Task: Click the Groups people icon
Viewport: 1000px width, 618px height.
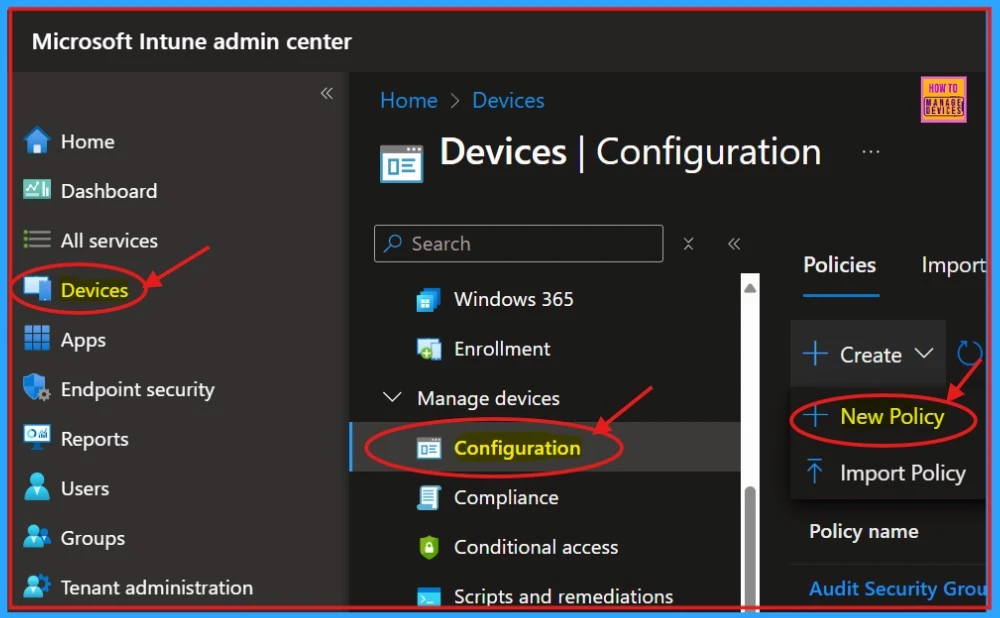Action: 37,537
